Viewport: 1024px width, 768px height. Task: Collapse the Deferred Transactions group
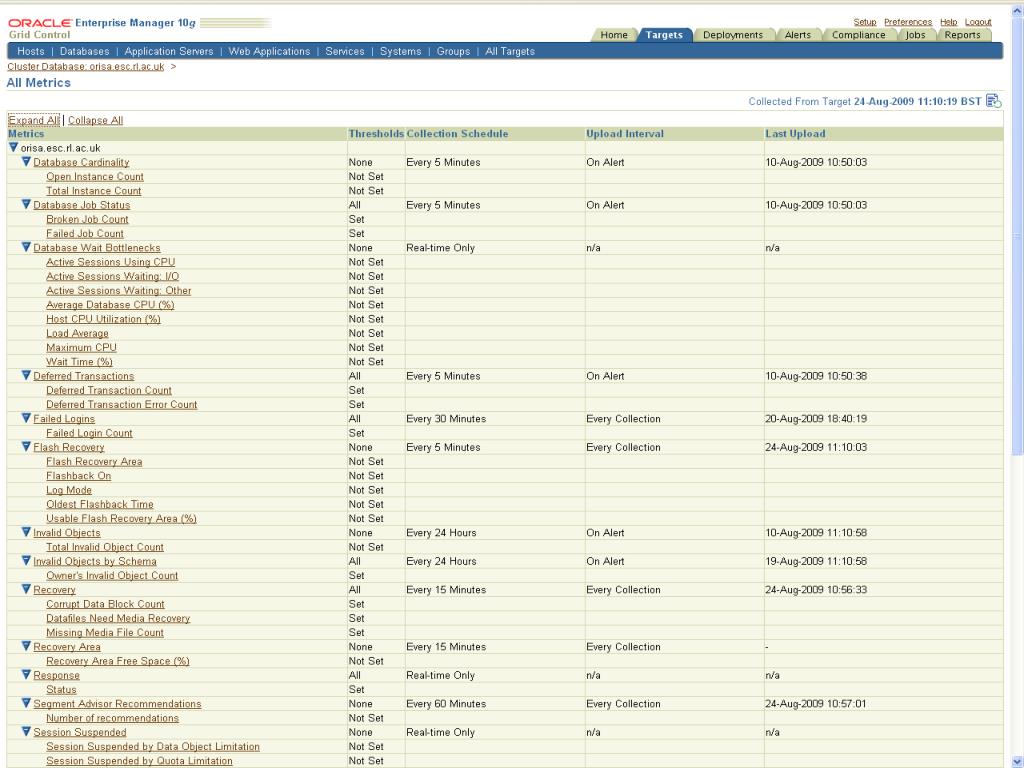pos(26,376)
